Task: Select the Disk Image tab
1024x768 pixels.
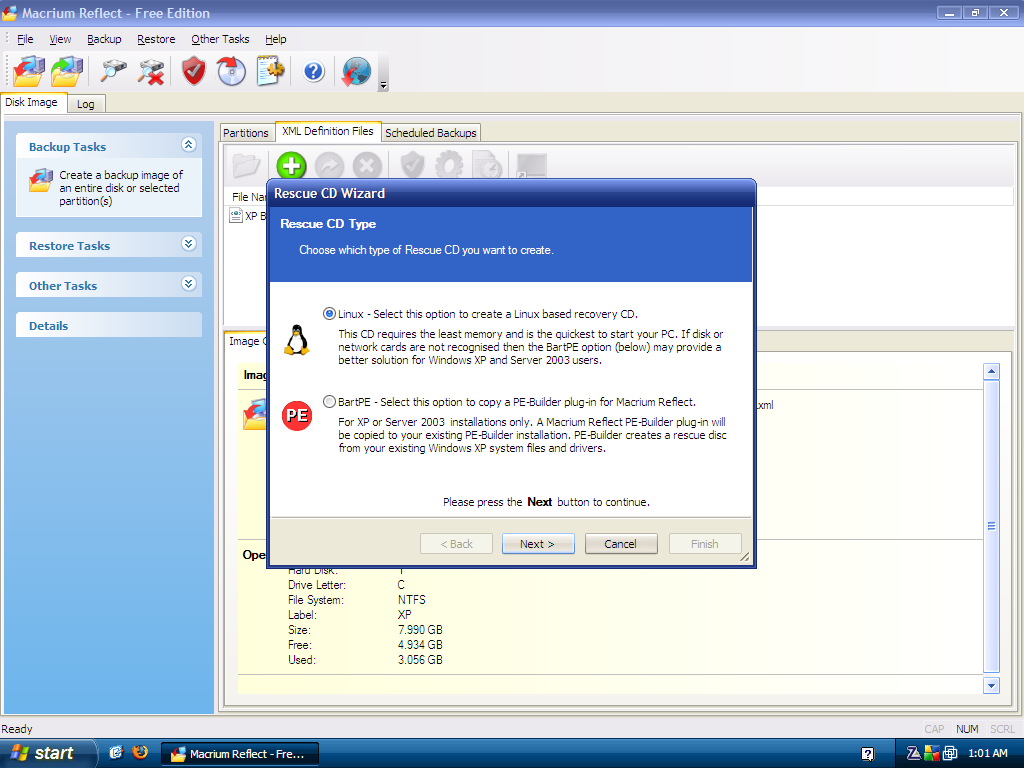Action: coord(31,103)
